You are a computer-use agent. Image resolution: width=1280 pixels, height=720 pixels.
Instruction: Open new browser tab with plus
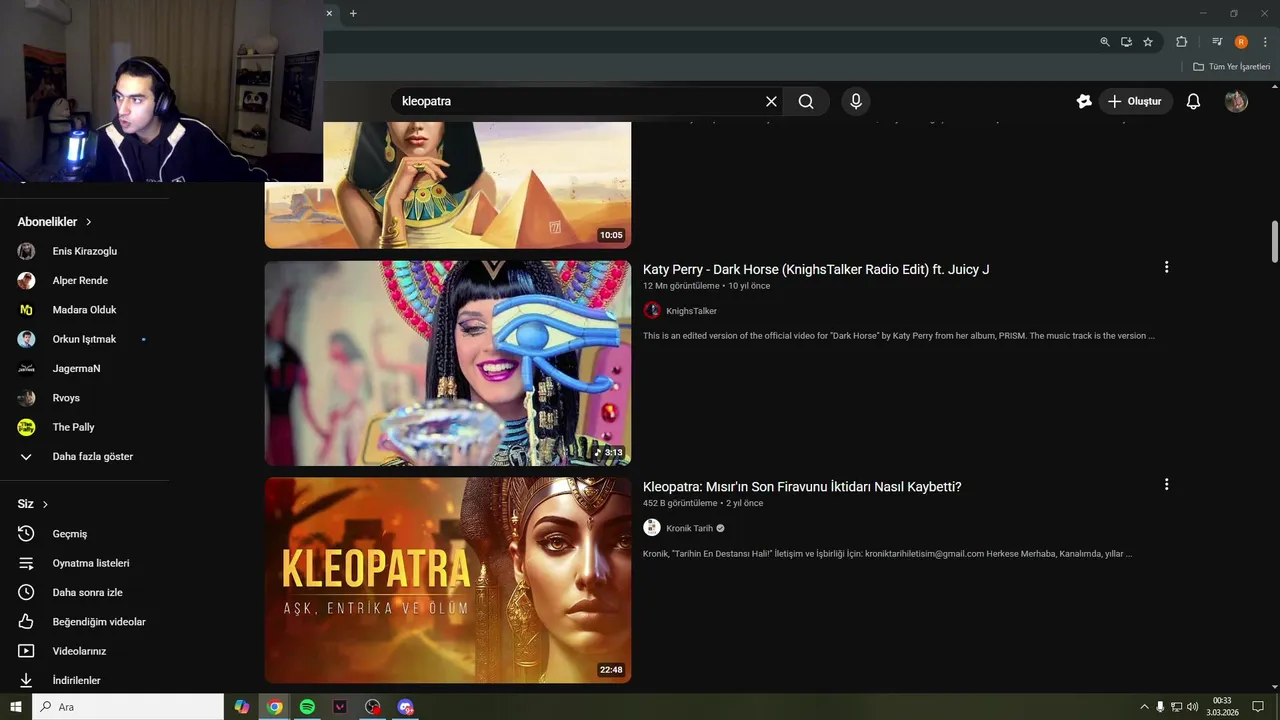point(353,13)
